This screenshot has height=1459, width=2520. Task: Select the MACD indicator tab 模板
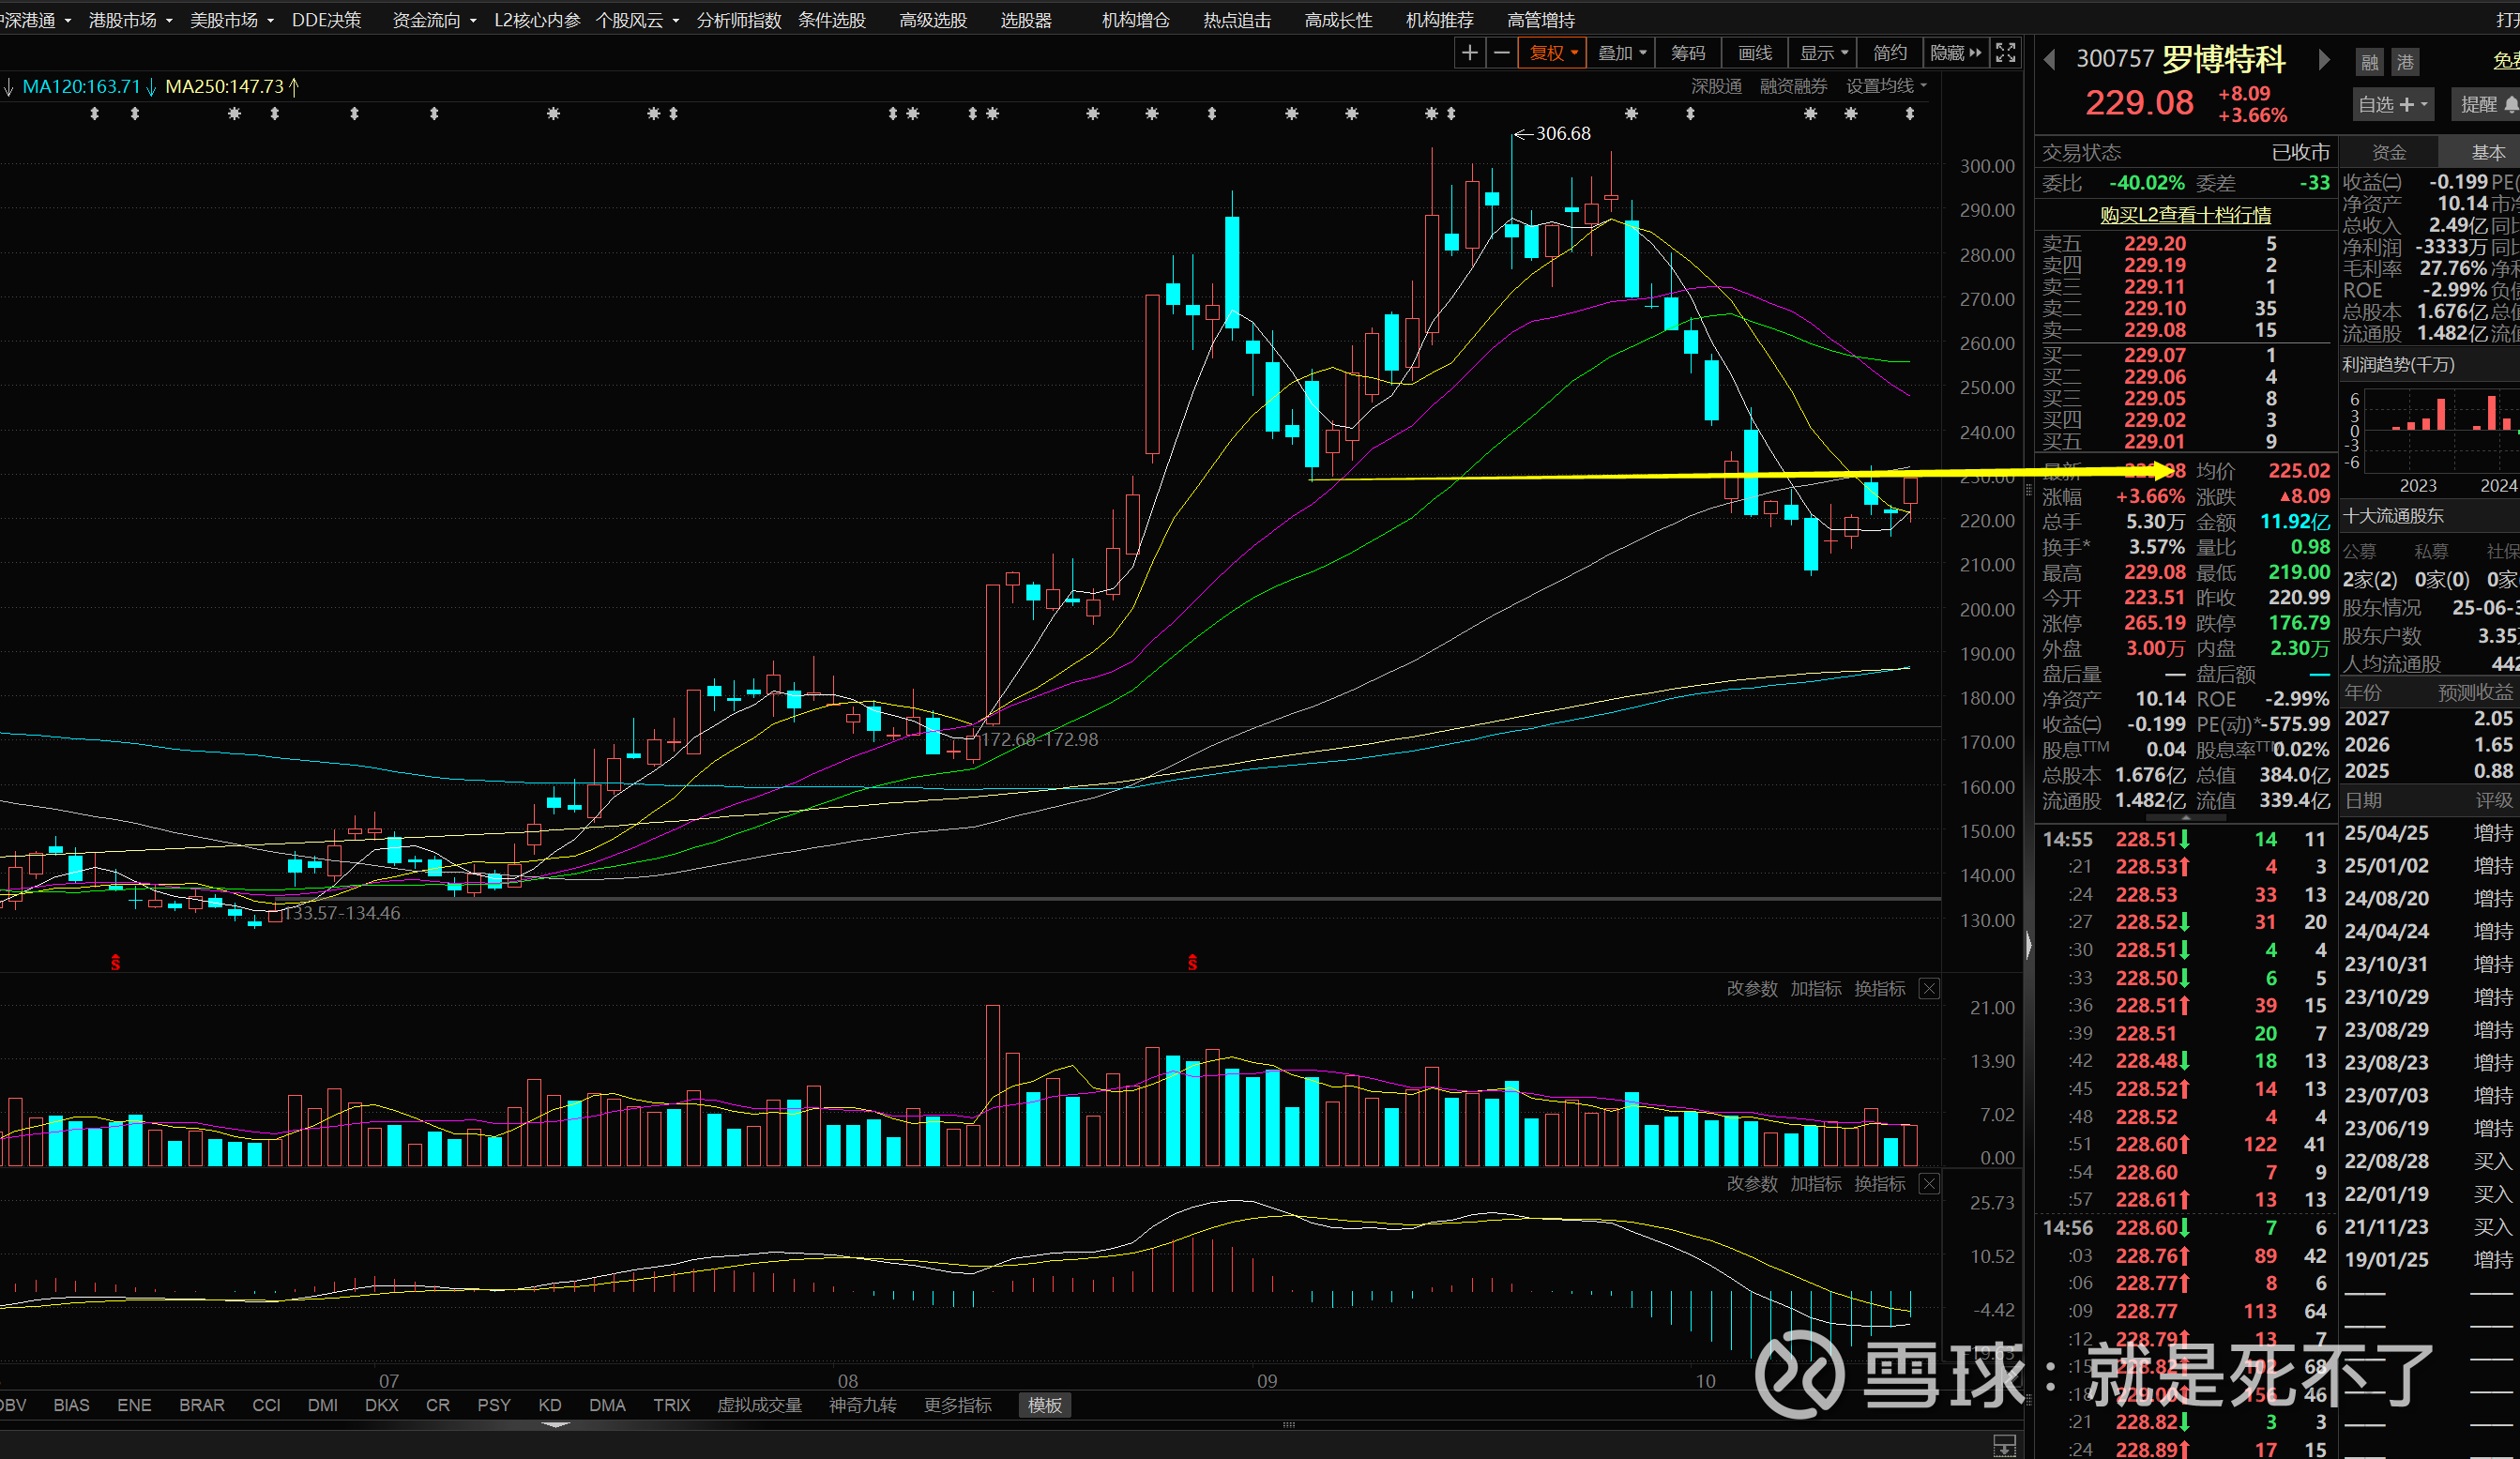pyautogui.click(x=1044, y=1405)
